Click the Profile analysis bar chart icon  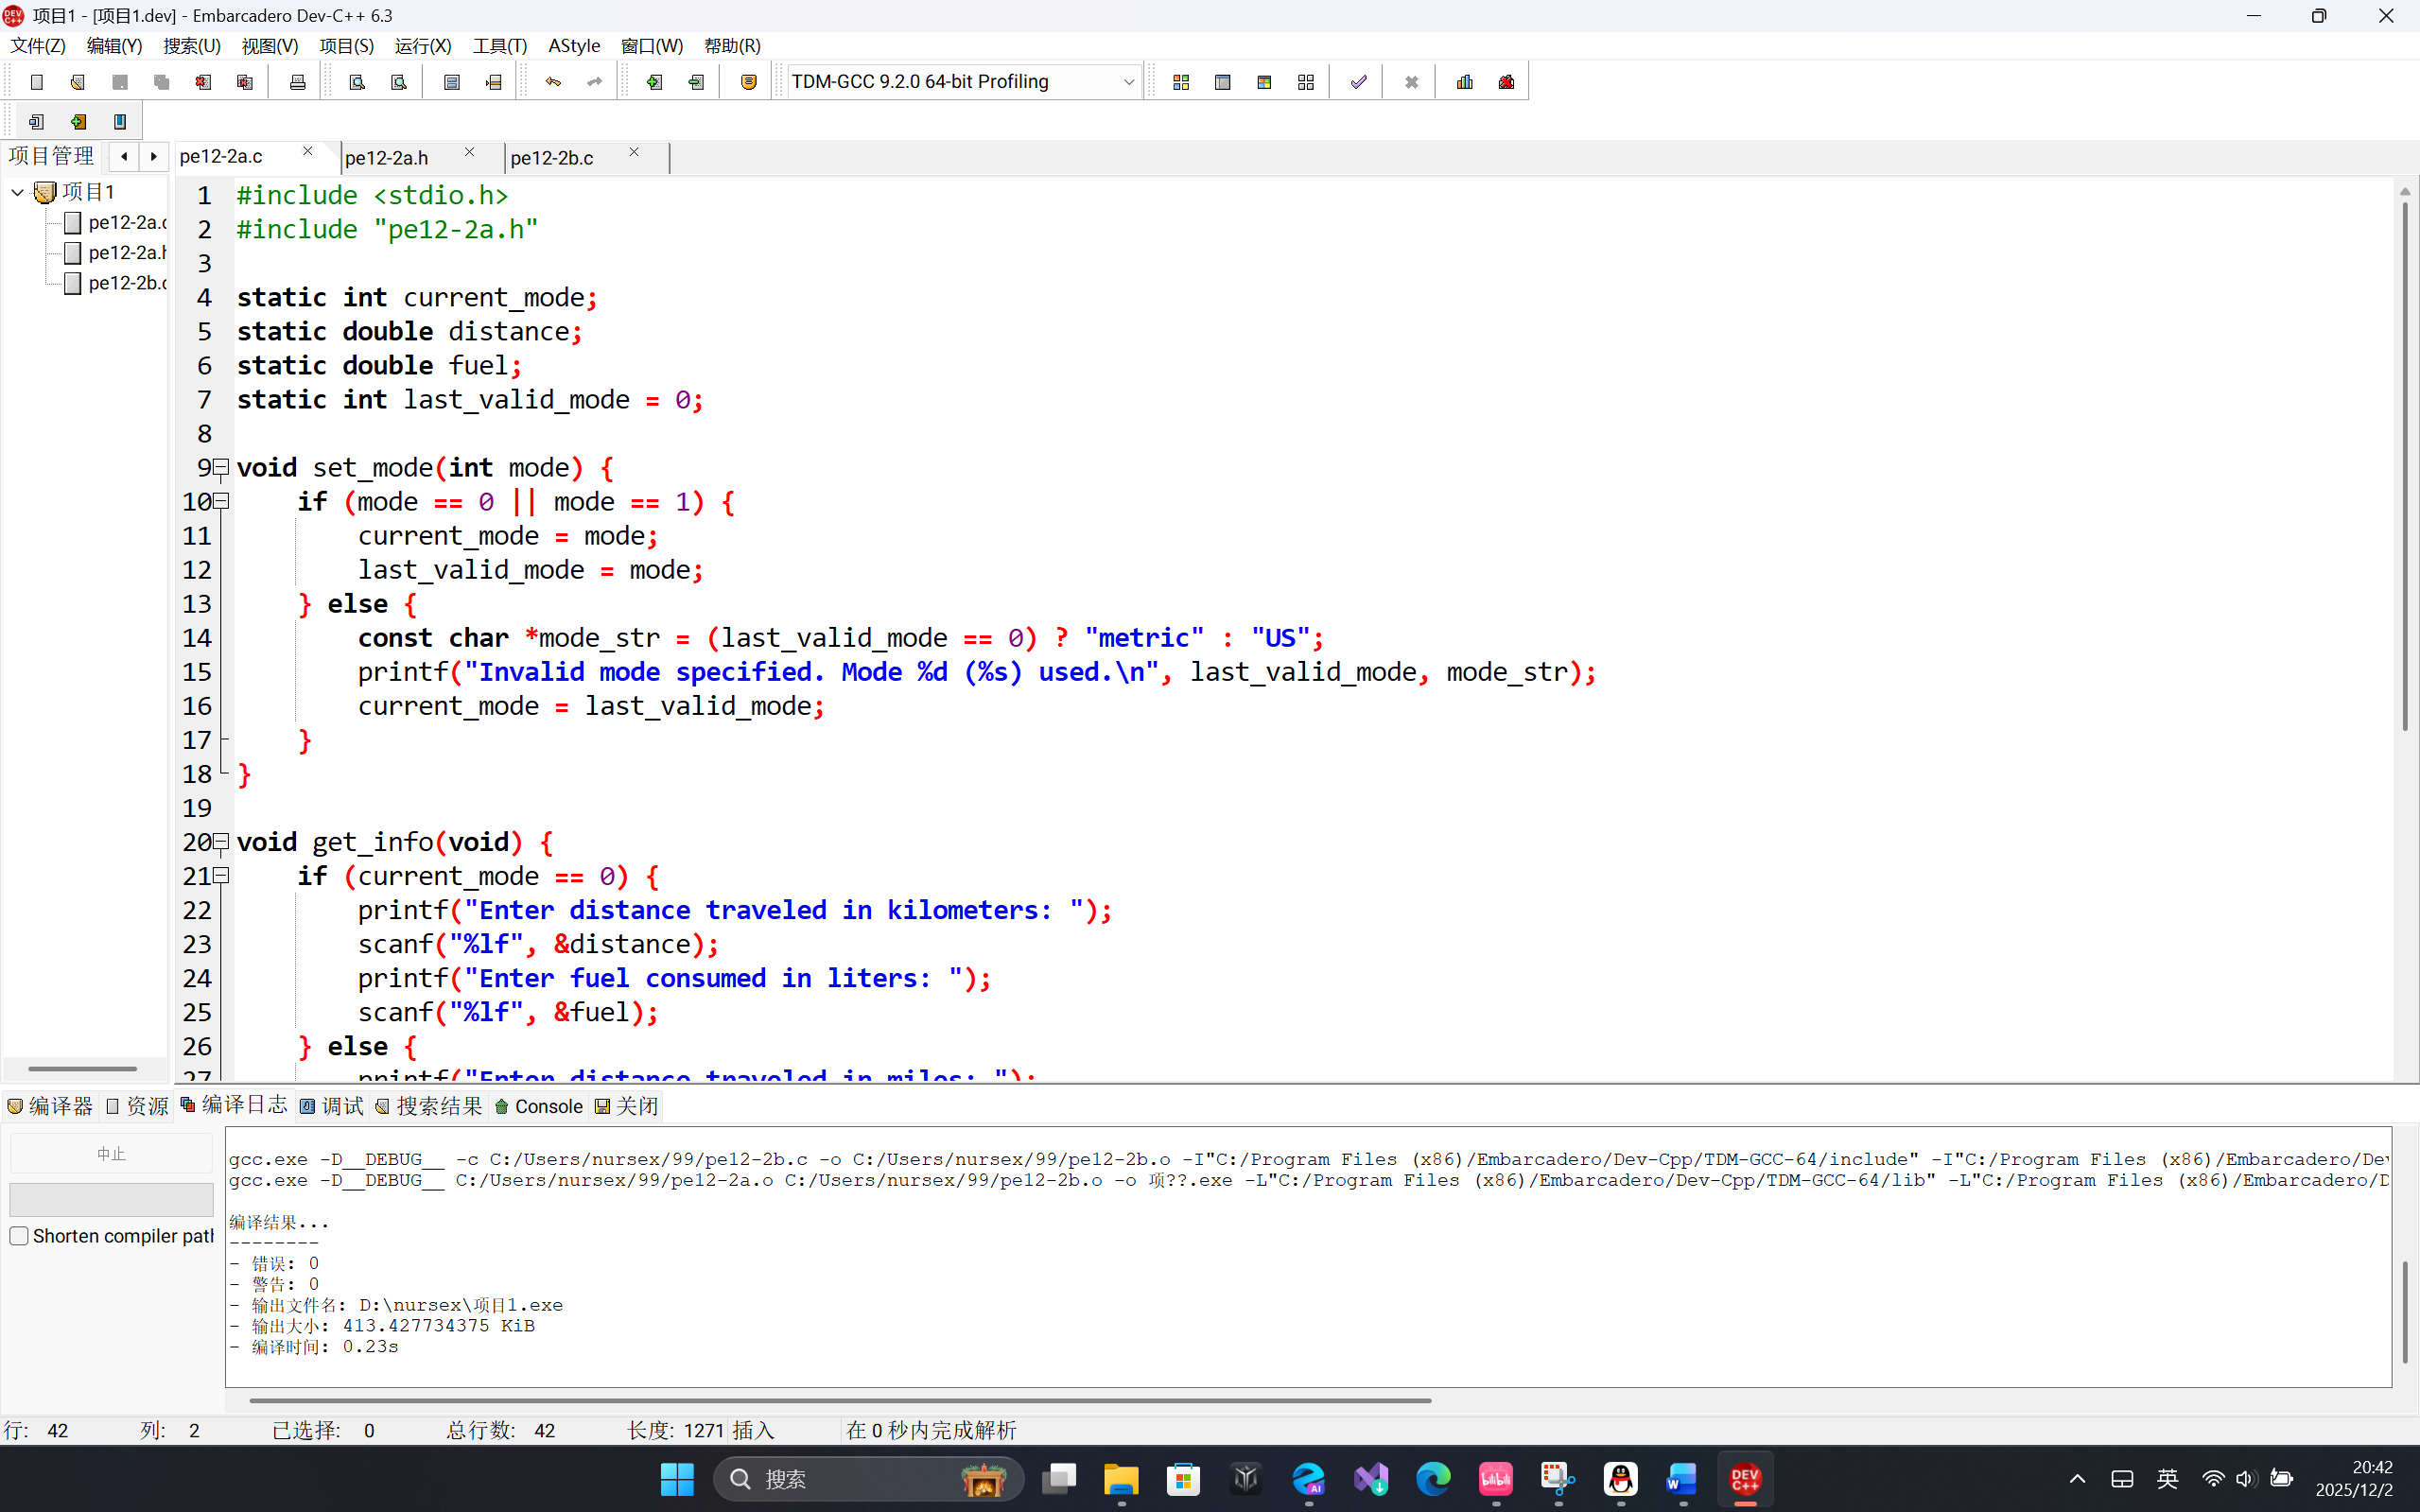tap(1465, 82)
